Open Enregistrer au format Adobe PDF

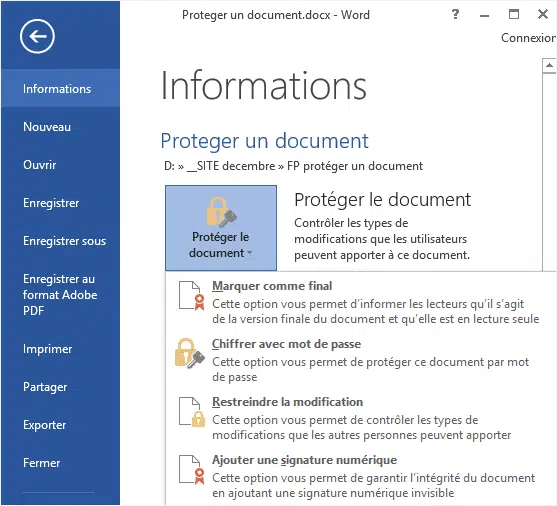60,295
